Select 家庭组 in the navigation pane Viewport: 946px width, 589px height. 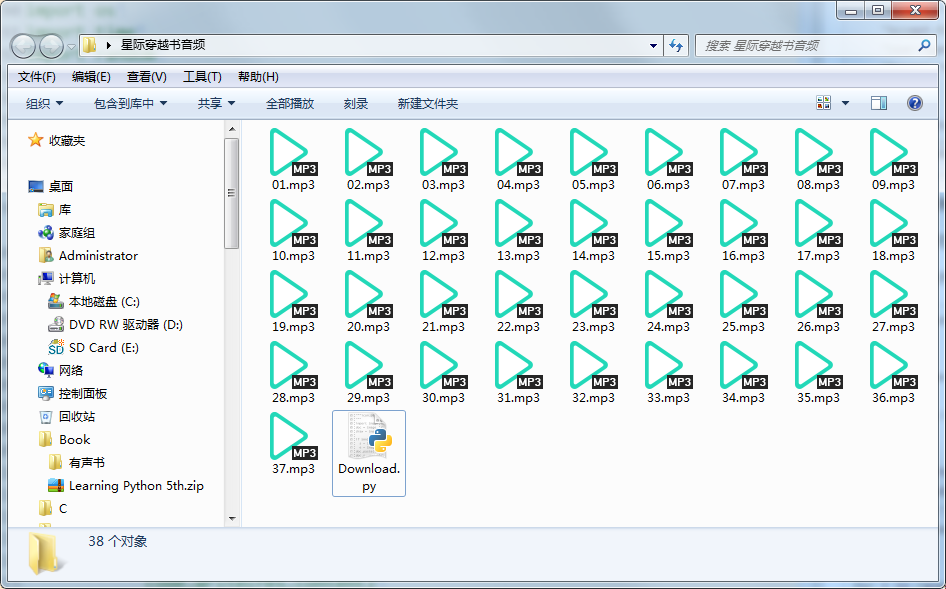tap(66, 233)
